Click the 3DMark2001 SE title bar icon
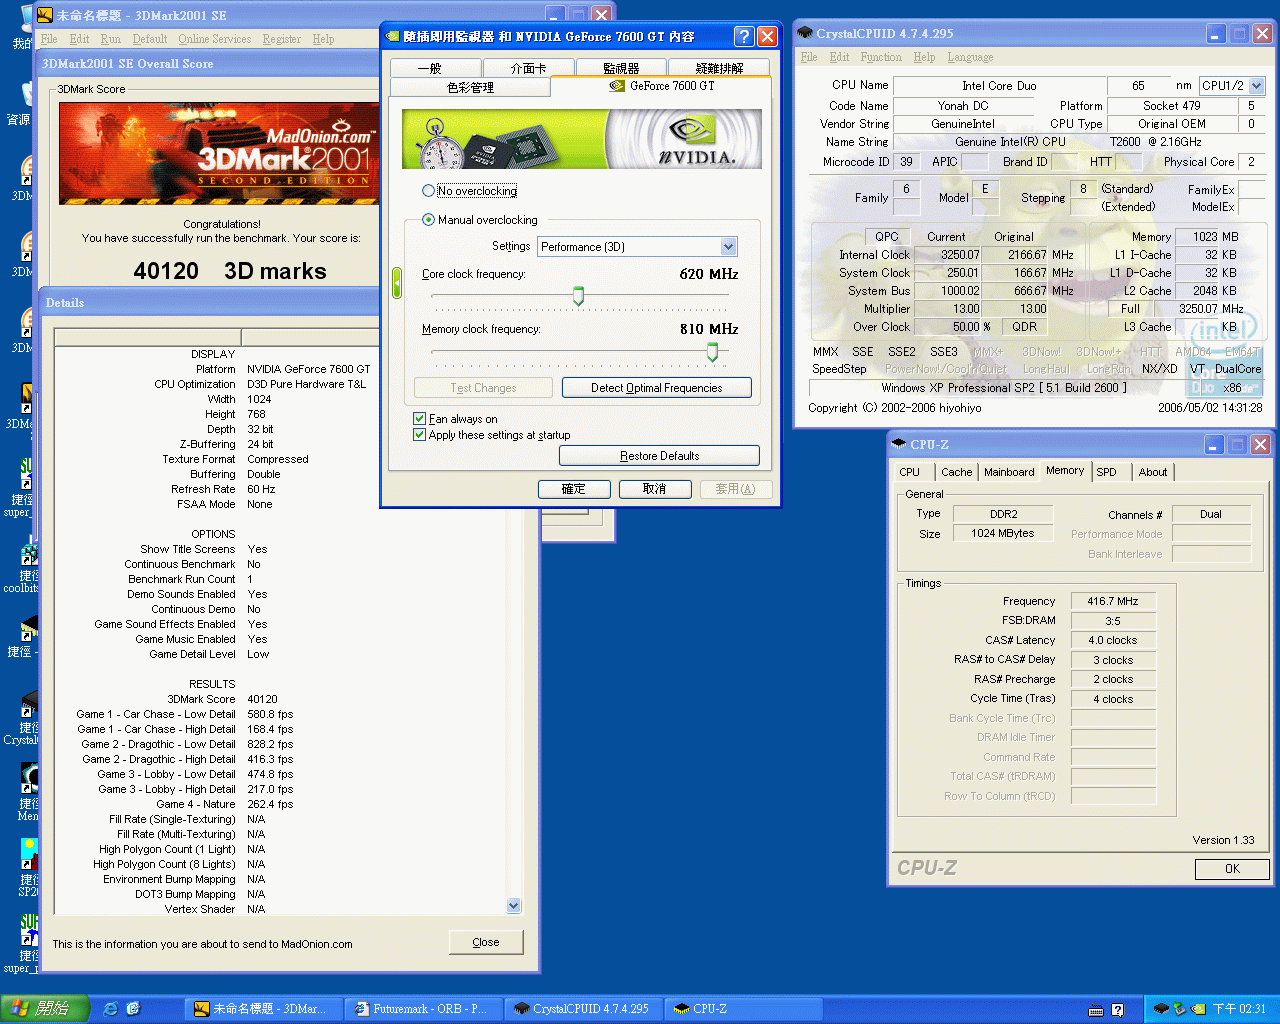The height and width of the screenshot is (1024, 1280). pos(45,14)
